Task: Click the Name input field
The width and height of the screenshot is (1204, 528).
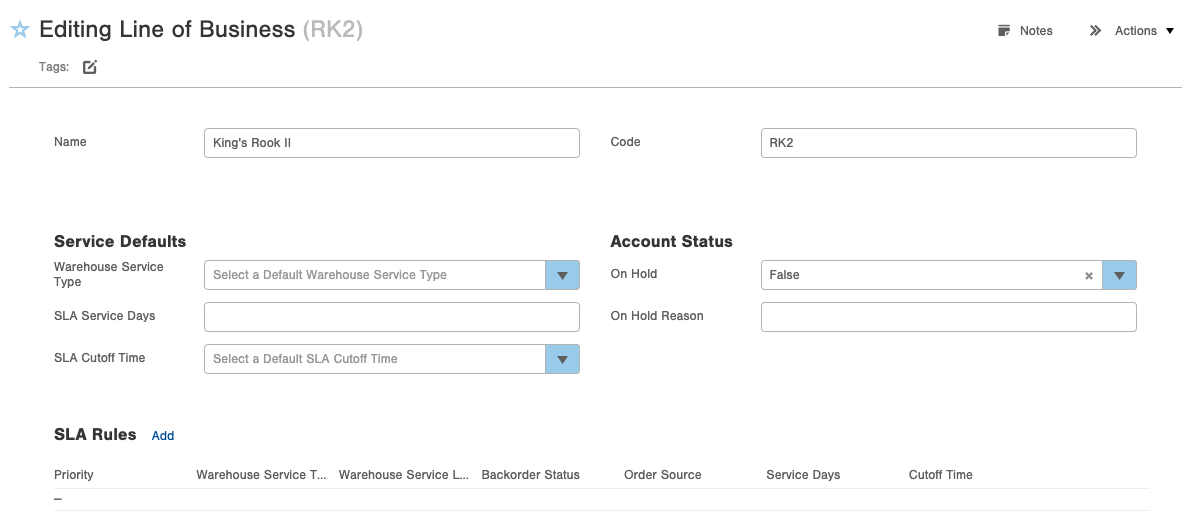Action: pos(392,143)
